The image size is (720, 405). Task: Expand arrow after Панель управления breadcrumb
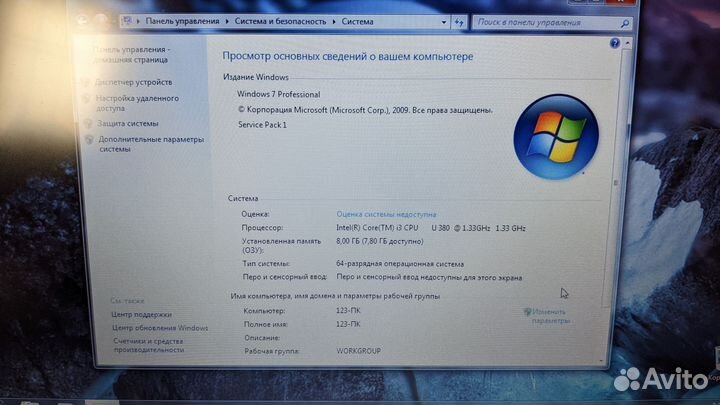[x=227, y=22]
